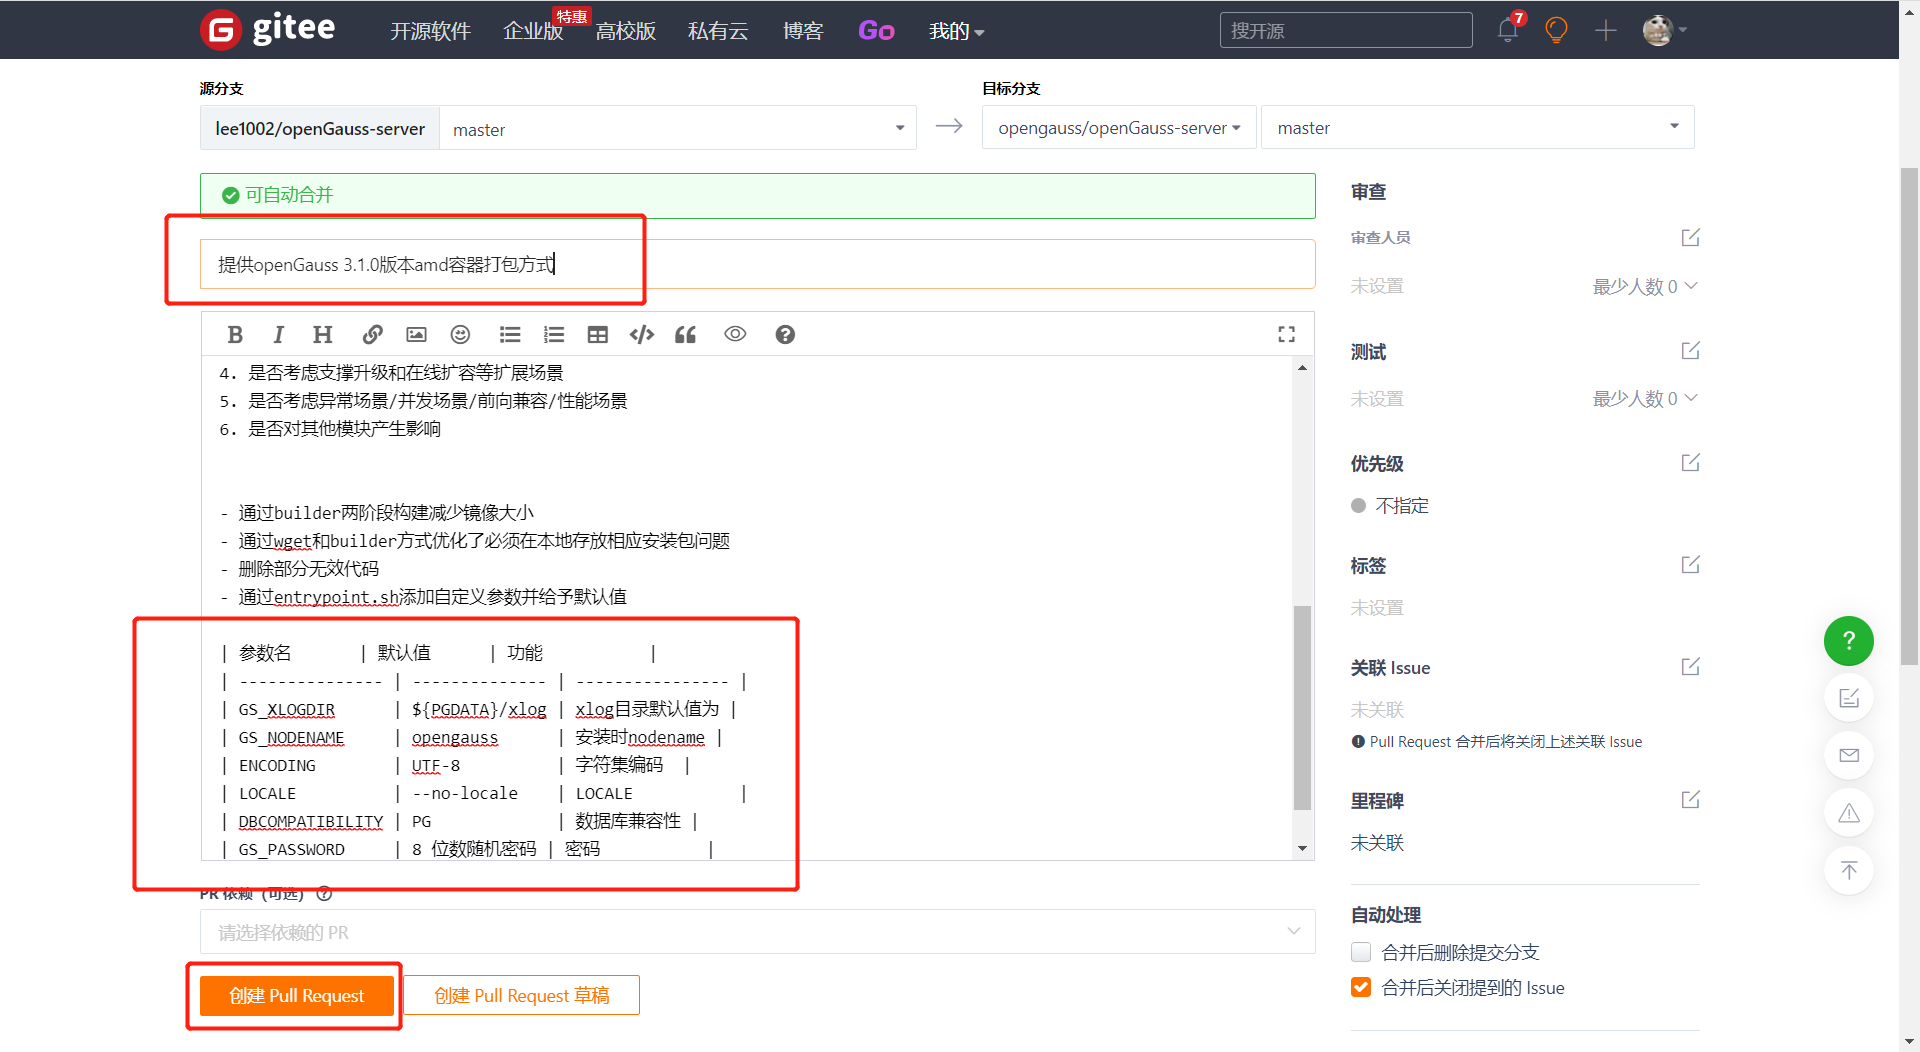Open the user avatar menu
1920x1052 pixels.
(1664, 30)
